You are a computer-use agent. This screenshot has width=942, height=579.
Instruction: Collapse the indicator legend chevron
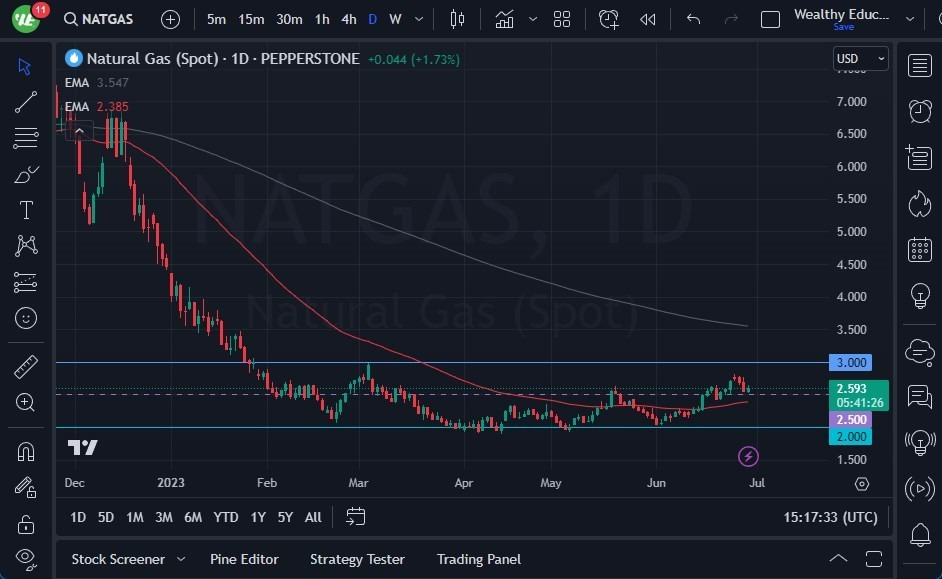(x=79, y=130)
